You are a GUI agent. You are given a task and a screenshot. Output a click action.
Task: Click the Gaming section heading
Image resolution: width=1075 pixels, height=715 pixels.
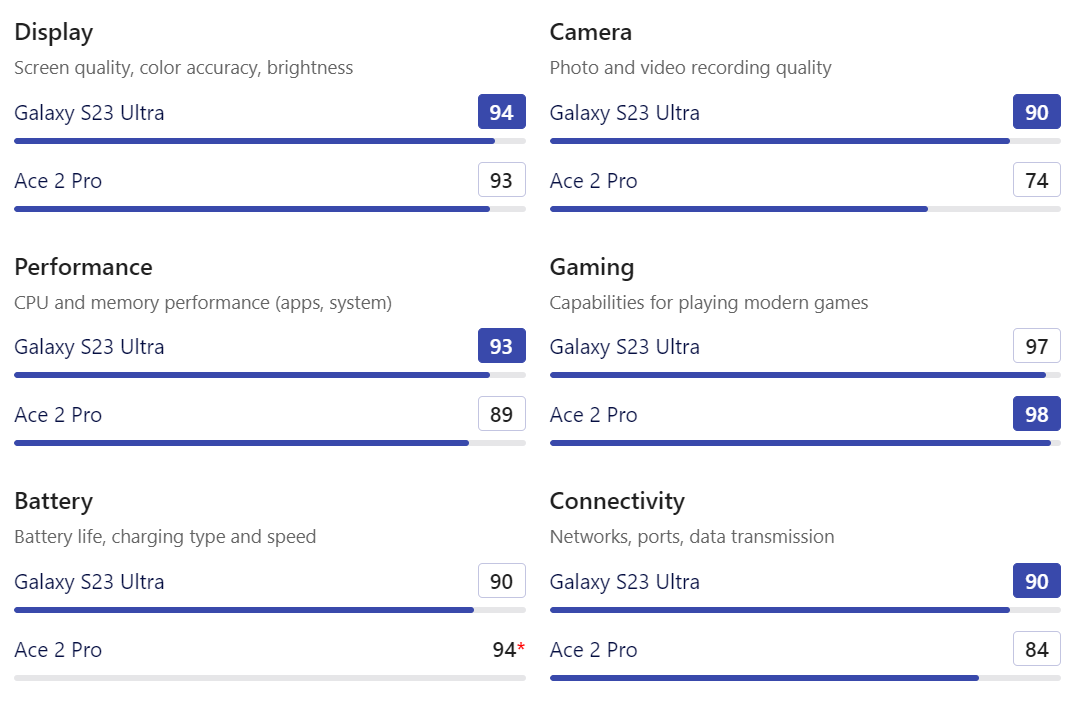pos(592,267)
